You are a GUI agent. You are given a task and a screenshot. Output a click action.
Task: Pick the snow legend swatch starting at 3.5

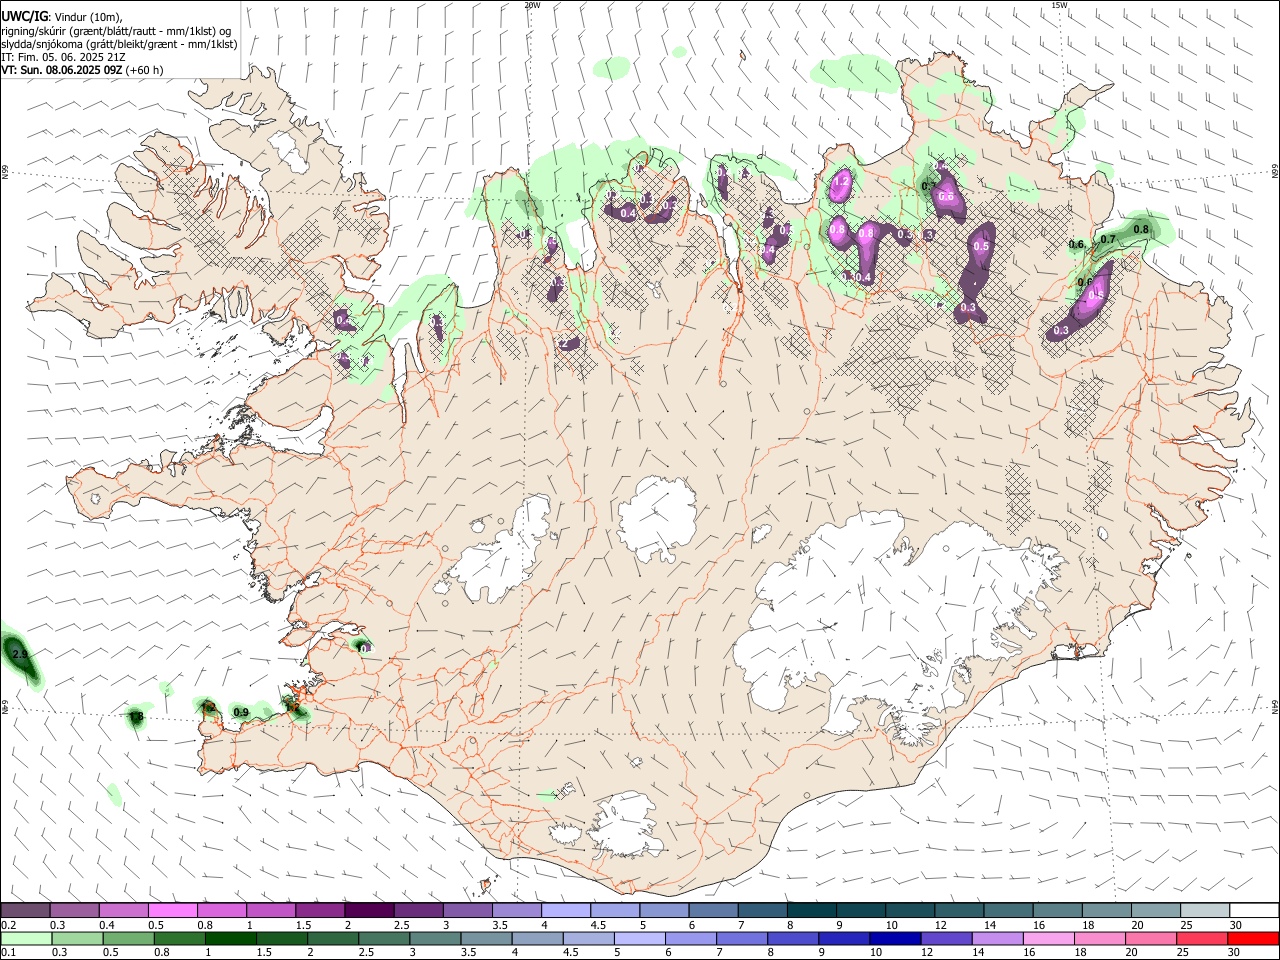[517, 911]
